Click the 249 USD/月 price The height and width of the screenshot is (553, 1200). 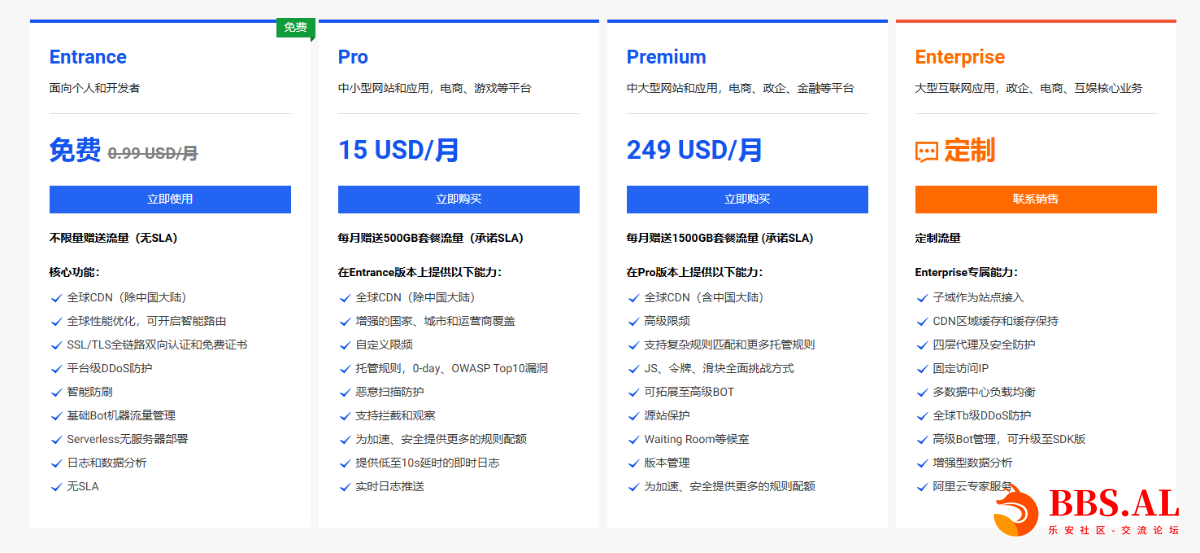pyautogui.click(x=695, y=150)
